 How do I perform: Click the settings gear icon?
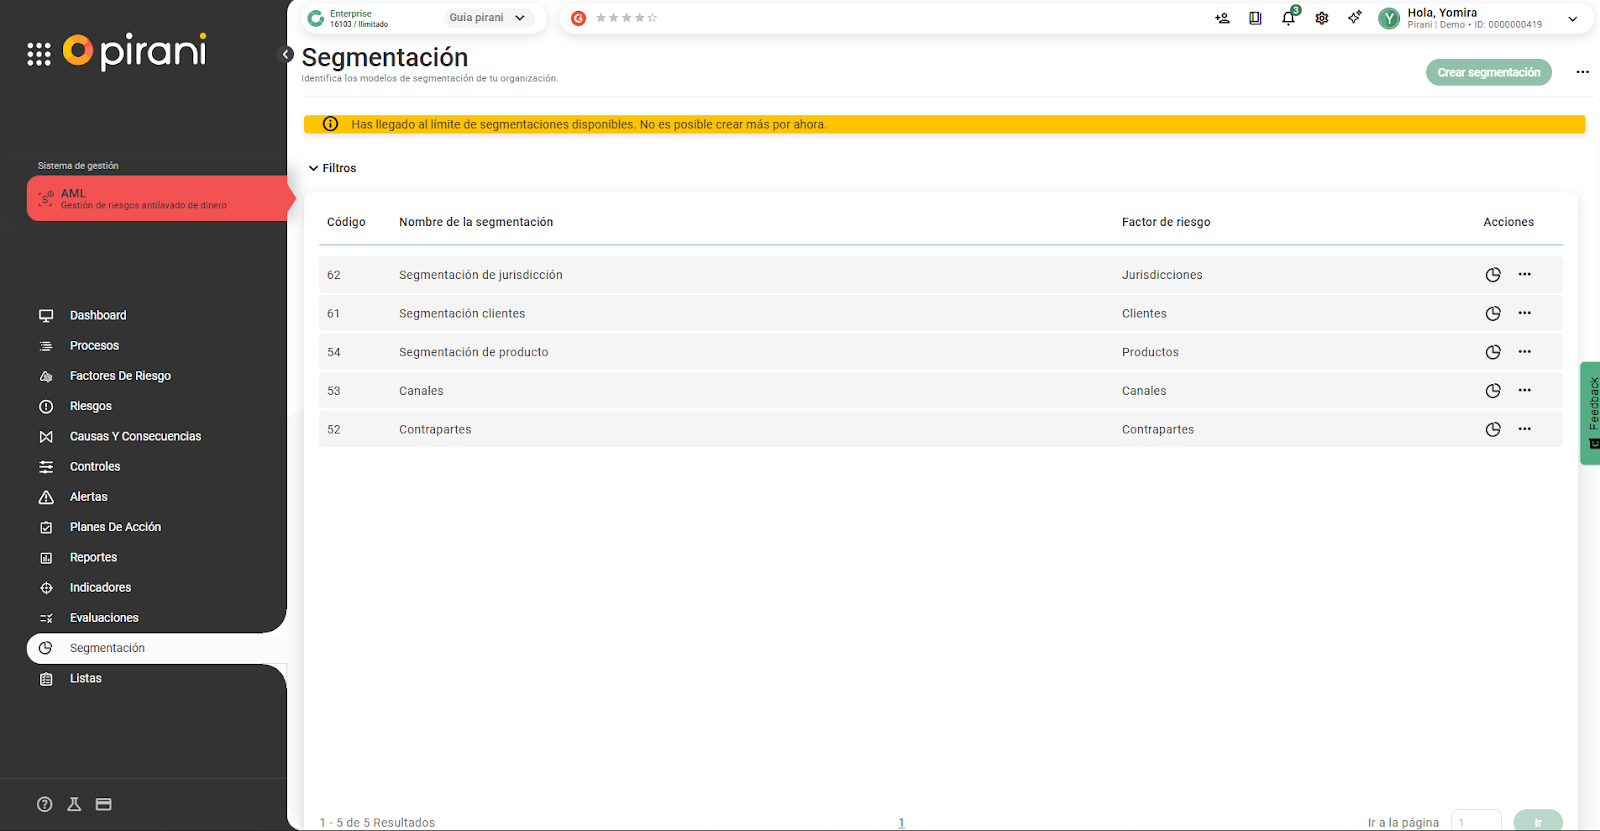coord(1321,18)
